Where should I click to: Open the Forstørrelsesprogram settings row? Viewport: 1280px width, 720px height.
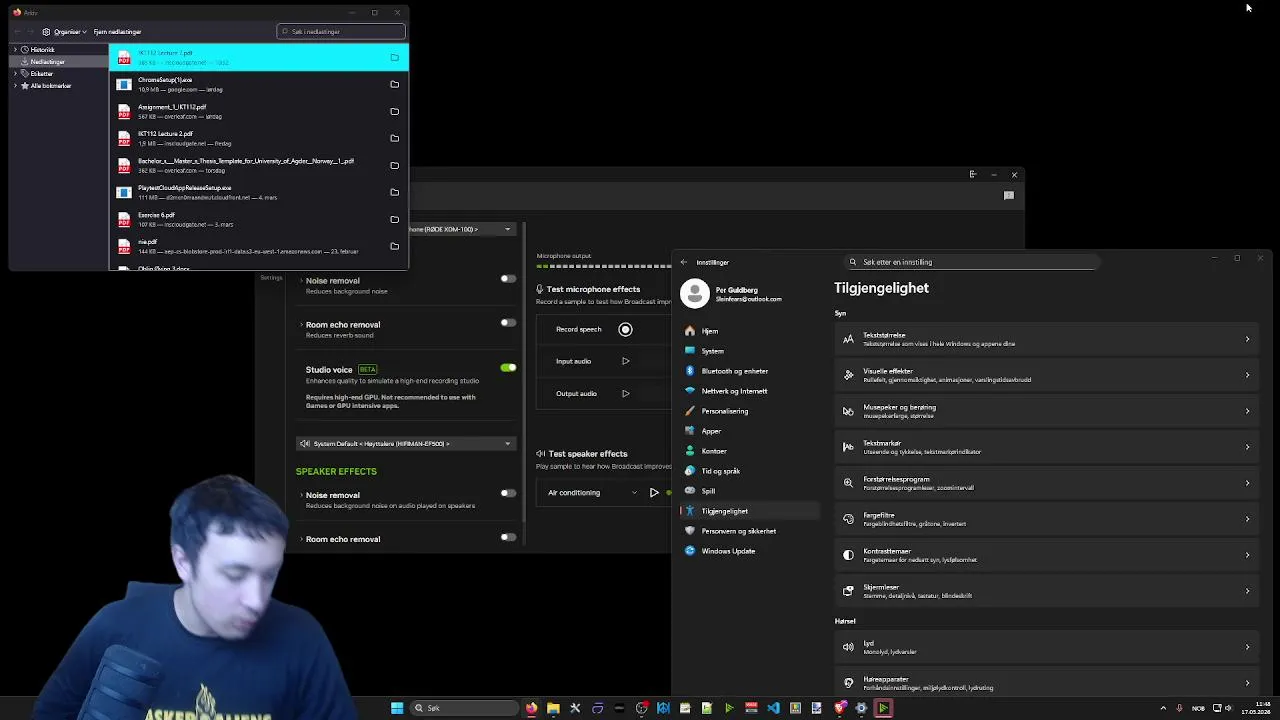coord(1047,483)
